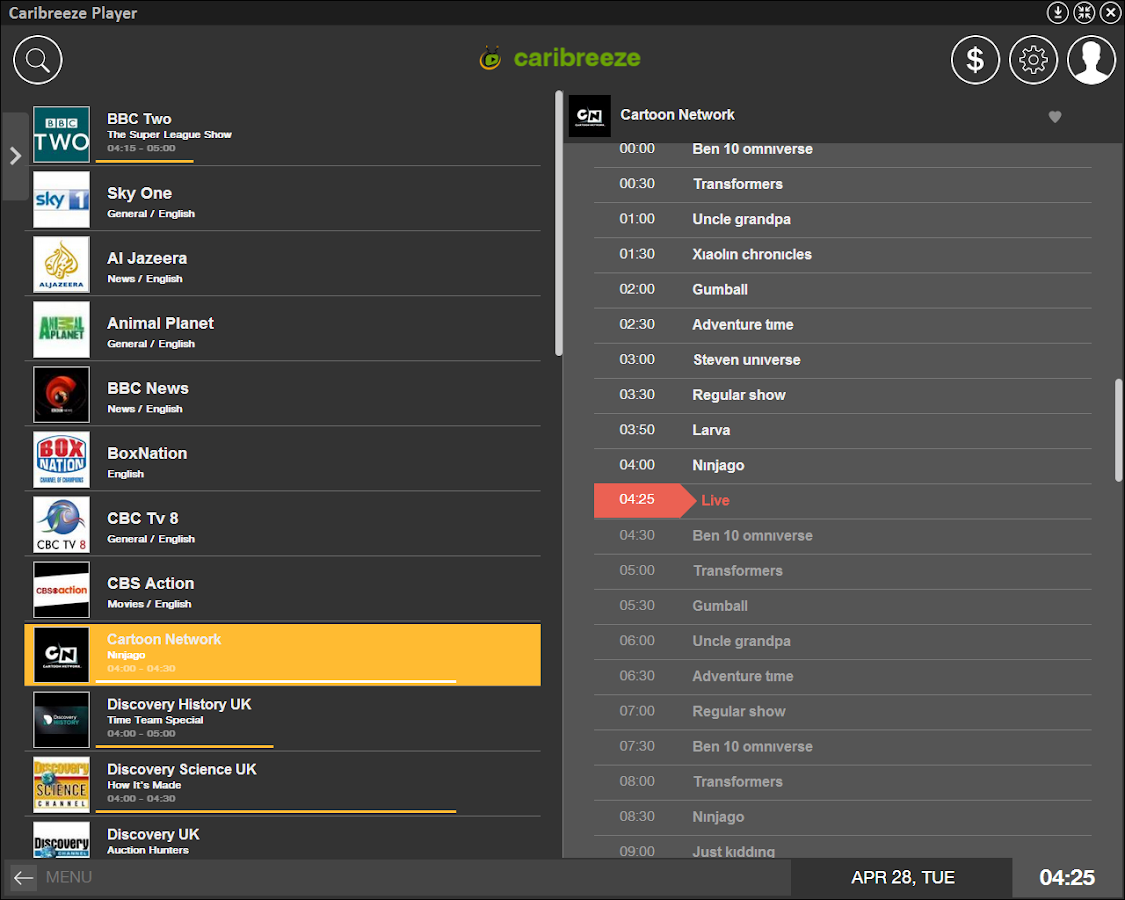Click the download icon in title bar
The width and height of the screenshot is (1125, 900).
point(1057,12)
